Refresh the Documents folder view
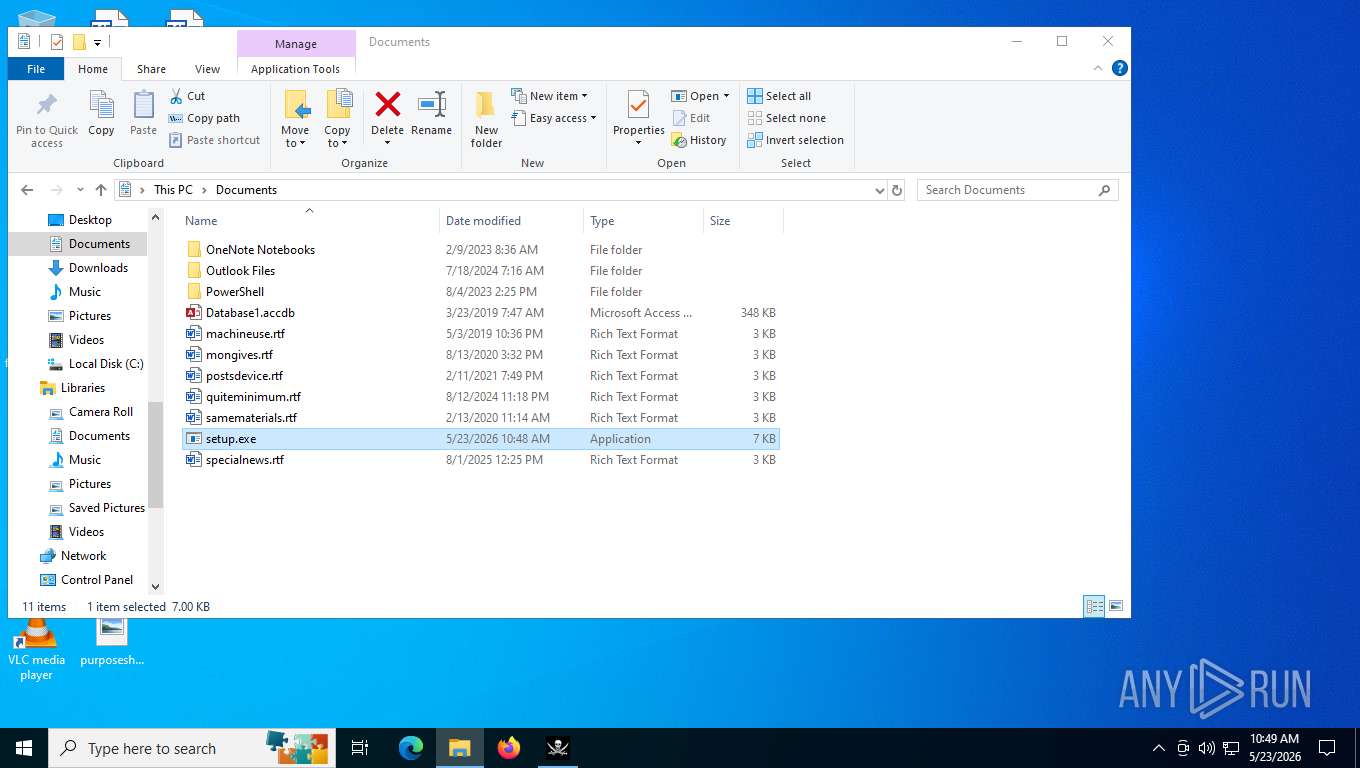Screen dimensions: 1360x768 pyautogui.click(x=897, y=190)
